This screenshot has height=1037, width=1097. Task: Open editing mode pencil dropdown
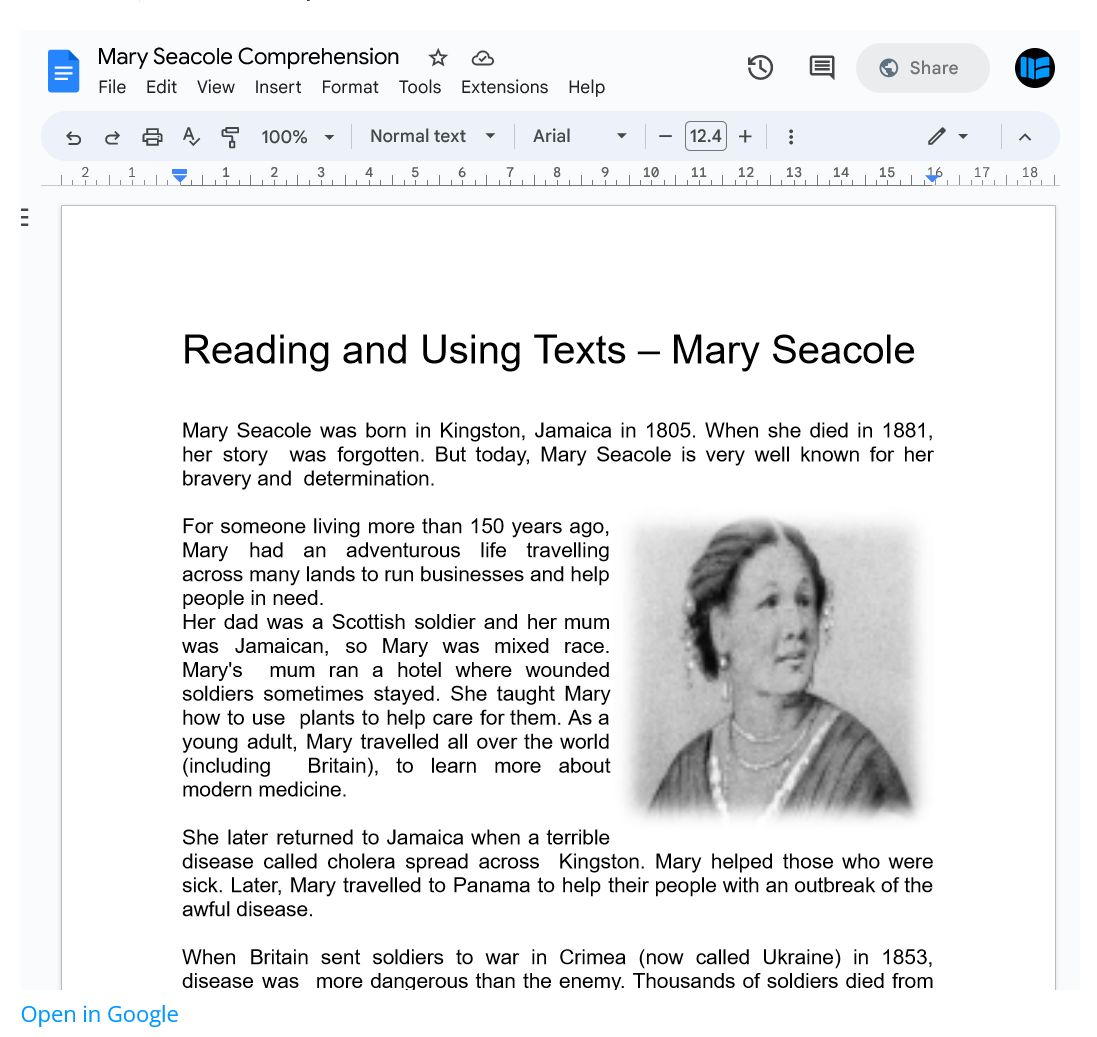click(947, 136)
